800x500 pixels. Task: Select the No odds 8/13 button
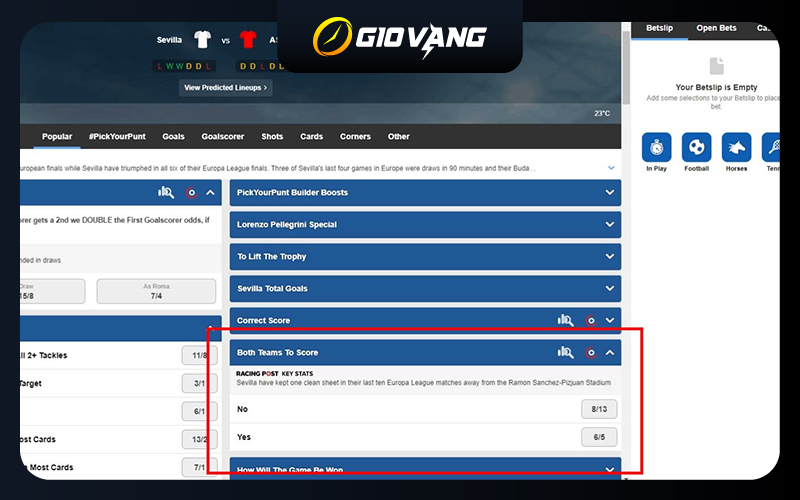(599, 409)
